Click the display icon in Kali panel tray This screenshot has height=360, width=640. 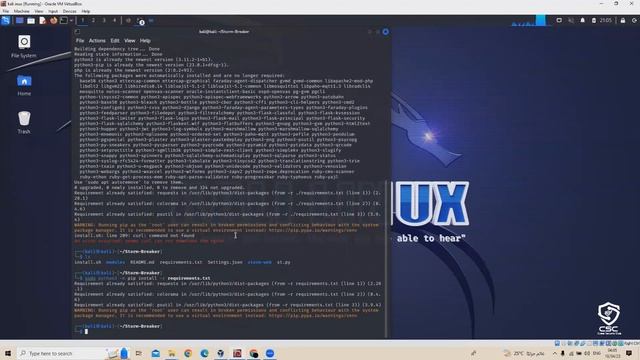tap(559, 20)
